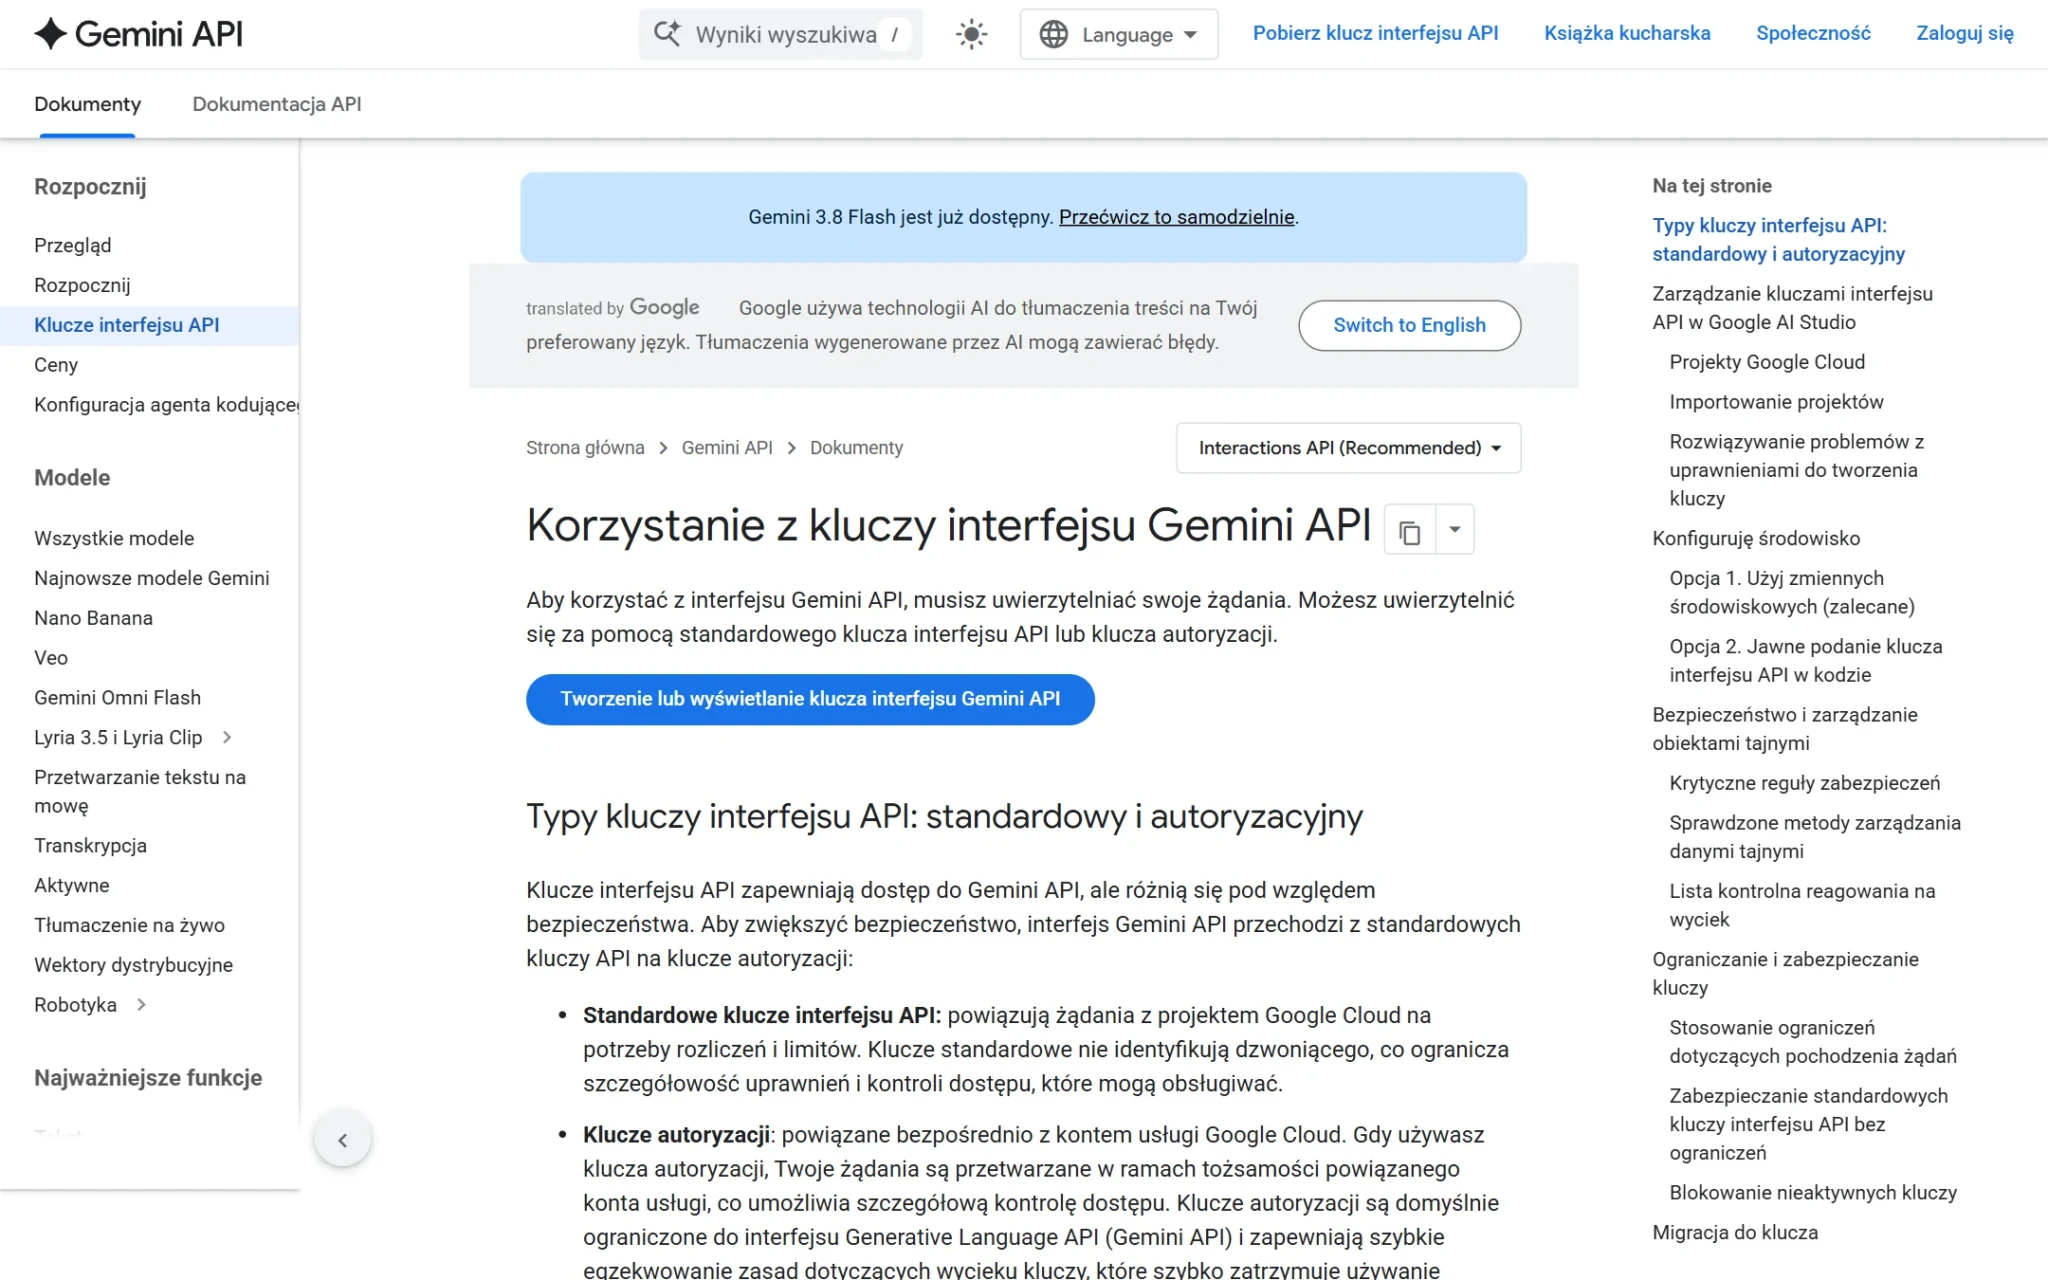Image resolution: width=2048 pixels, height=1280 pixels.
Task: Click Gemini API breadcrumb
Action: [x=727, y=448]
